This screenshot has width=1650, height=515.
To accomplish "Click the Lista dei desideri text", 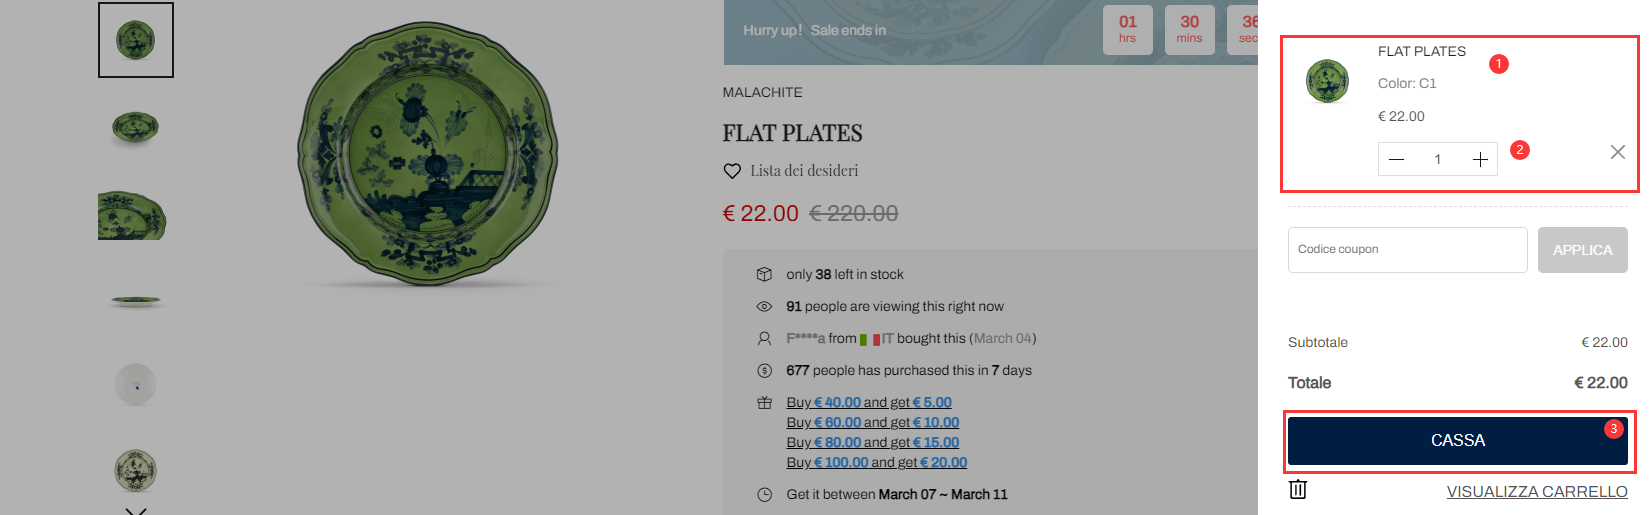I will click(x=804, y=171).
